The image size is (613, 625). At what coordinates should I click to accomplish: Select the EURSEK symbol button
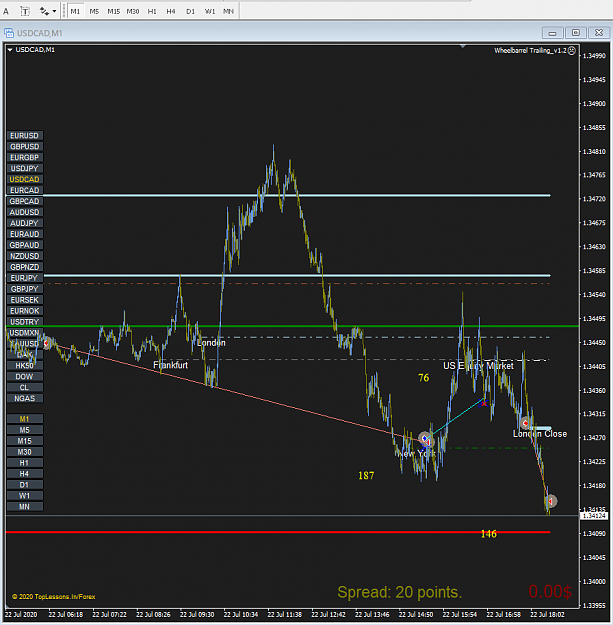click(x=25, y=300)
